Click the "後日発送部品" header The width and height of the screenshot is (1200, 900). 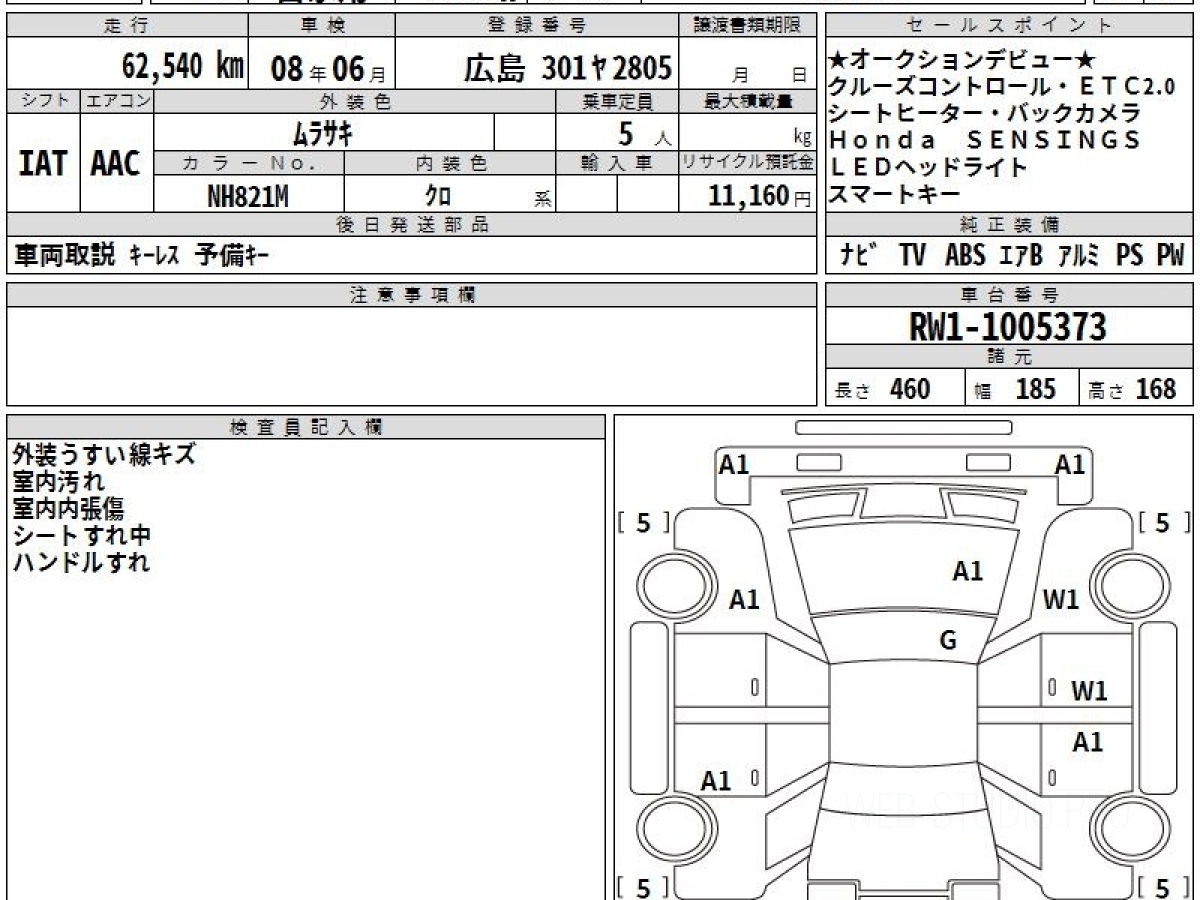coord(412,225)
